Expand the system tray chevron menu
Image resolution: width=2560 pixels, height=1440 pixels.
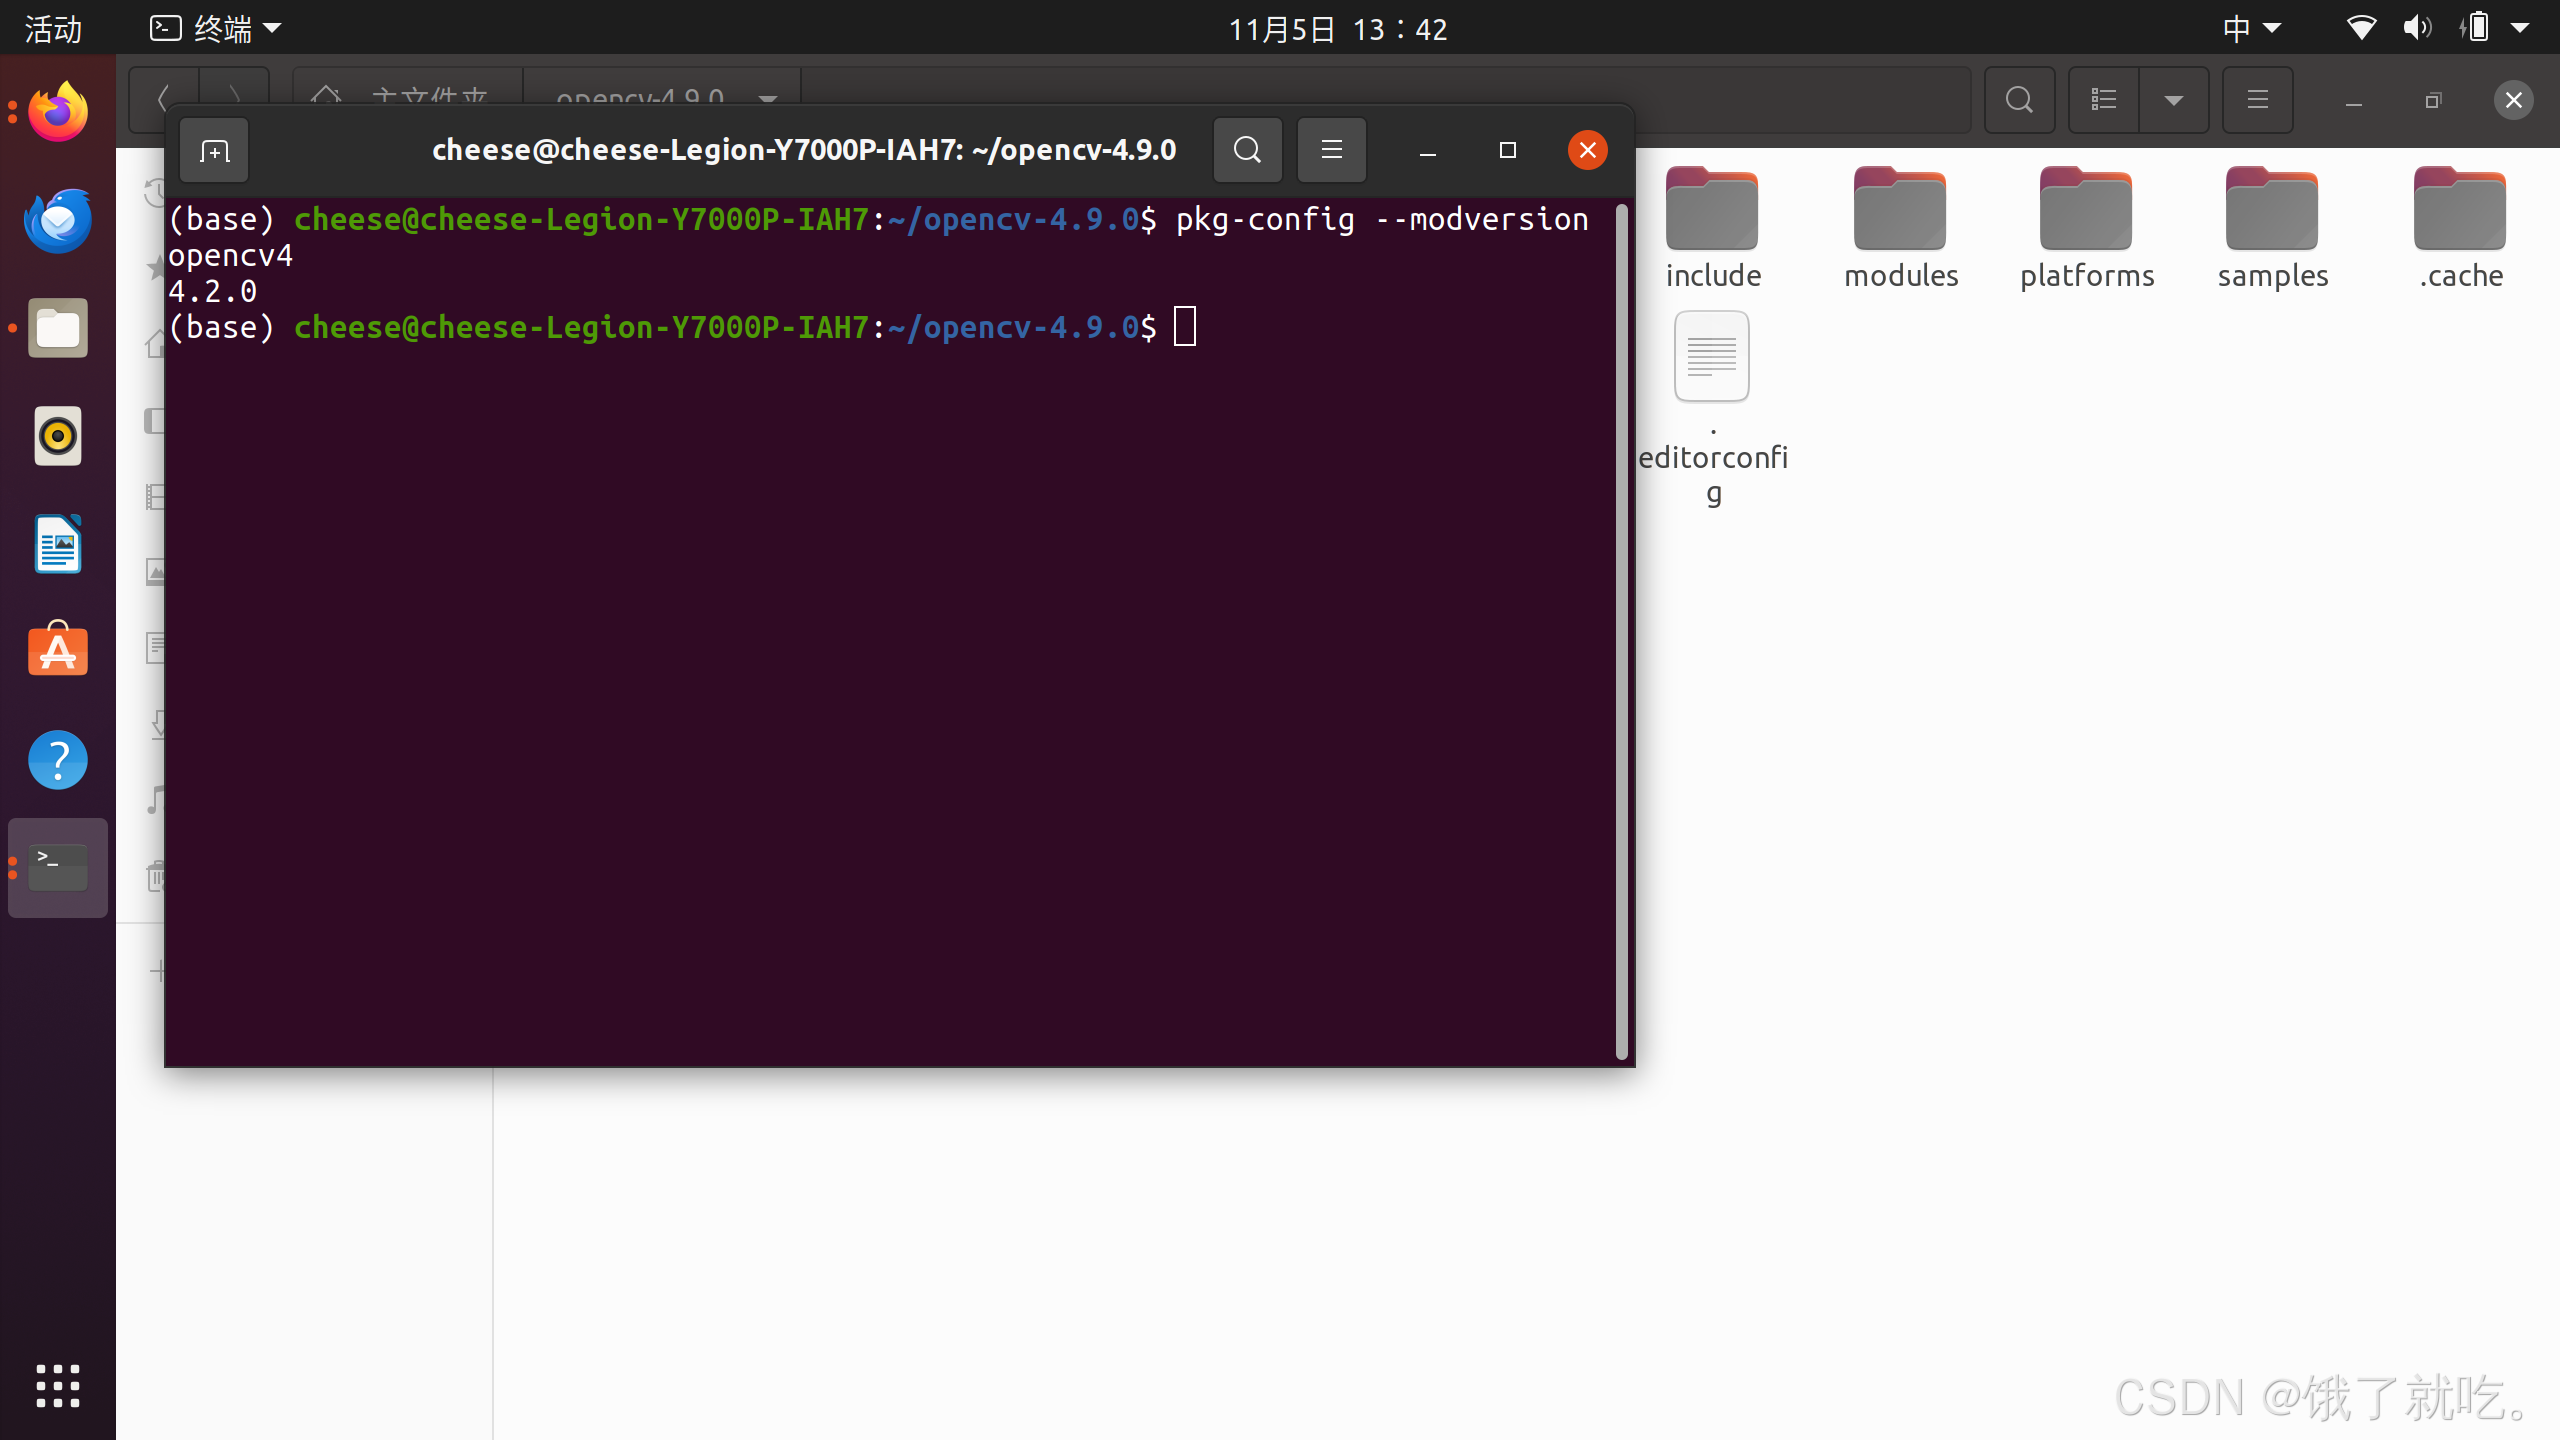click(x=2520, y=27)
